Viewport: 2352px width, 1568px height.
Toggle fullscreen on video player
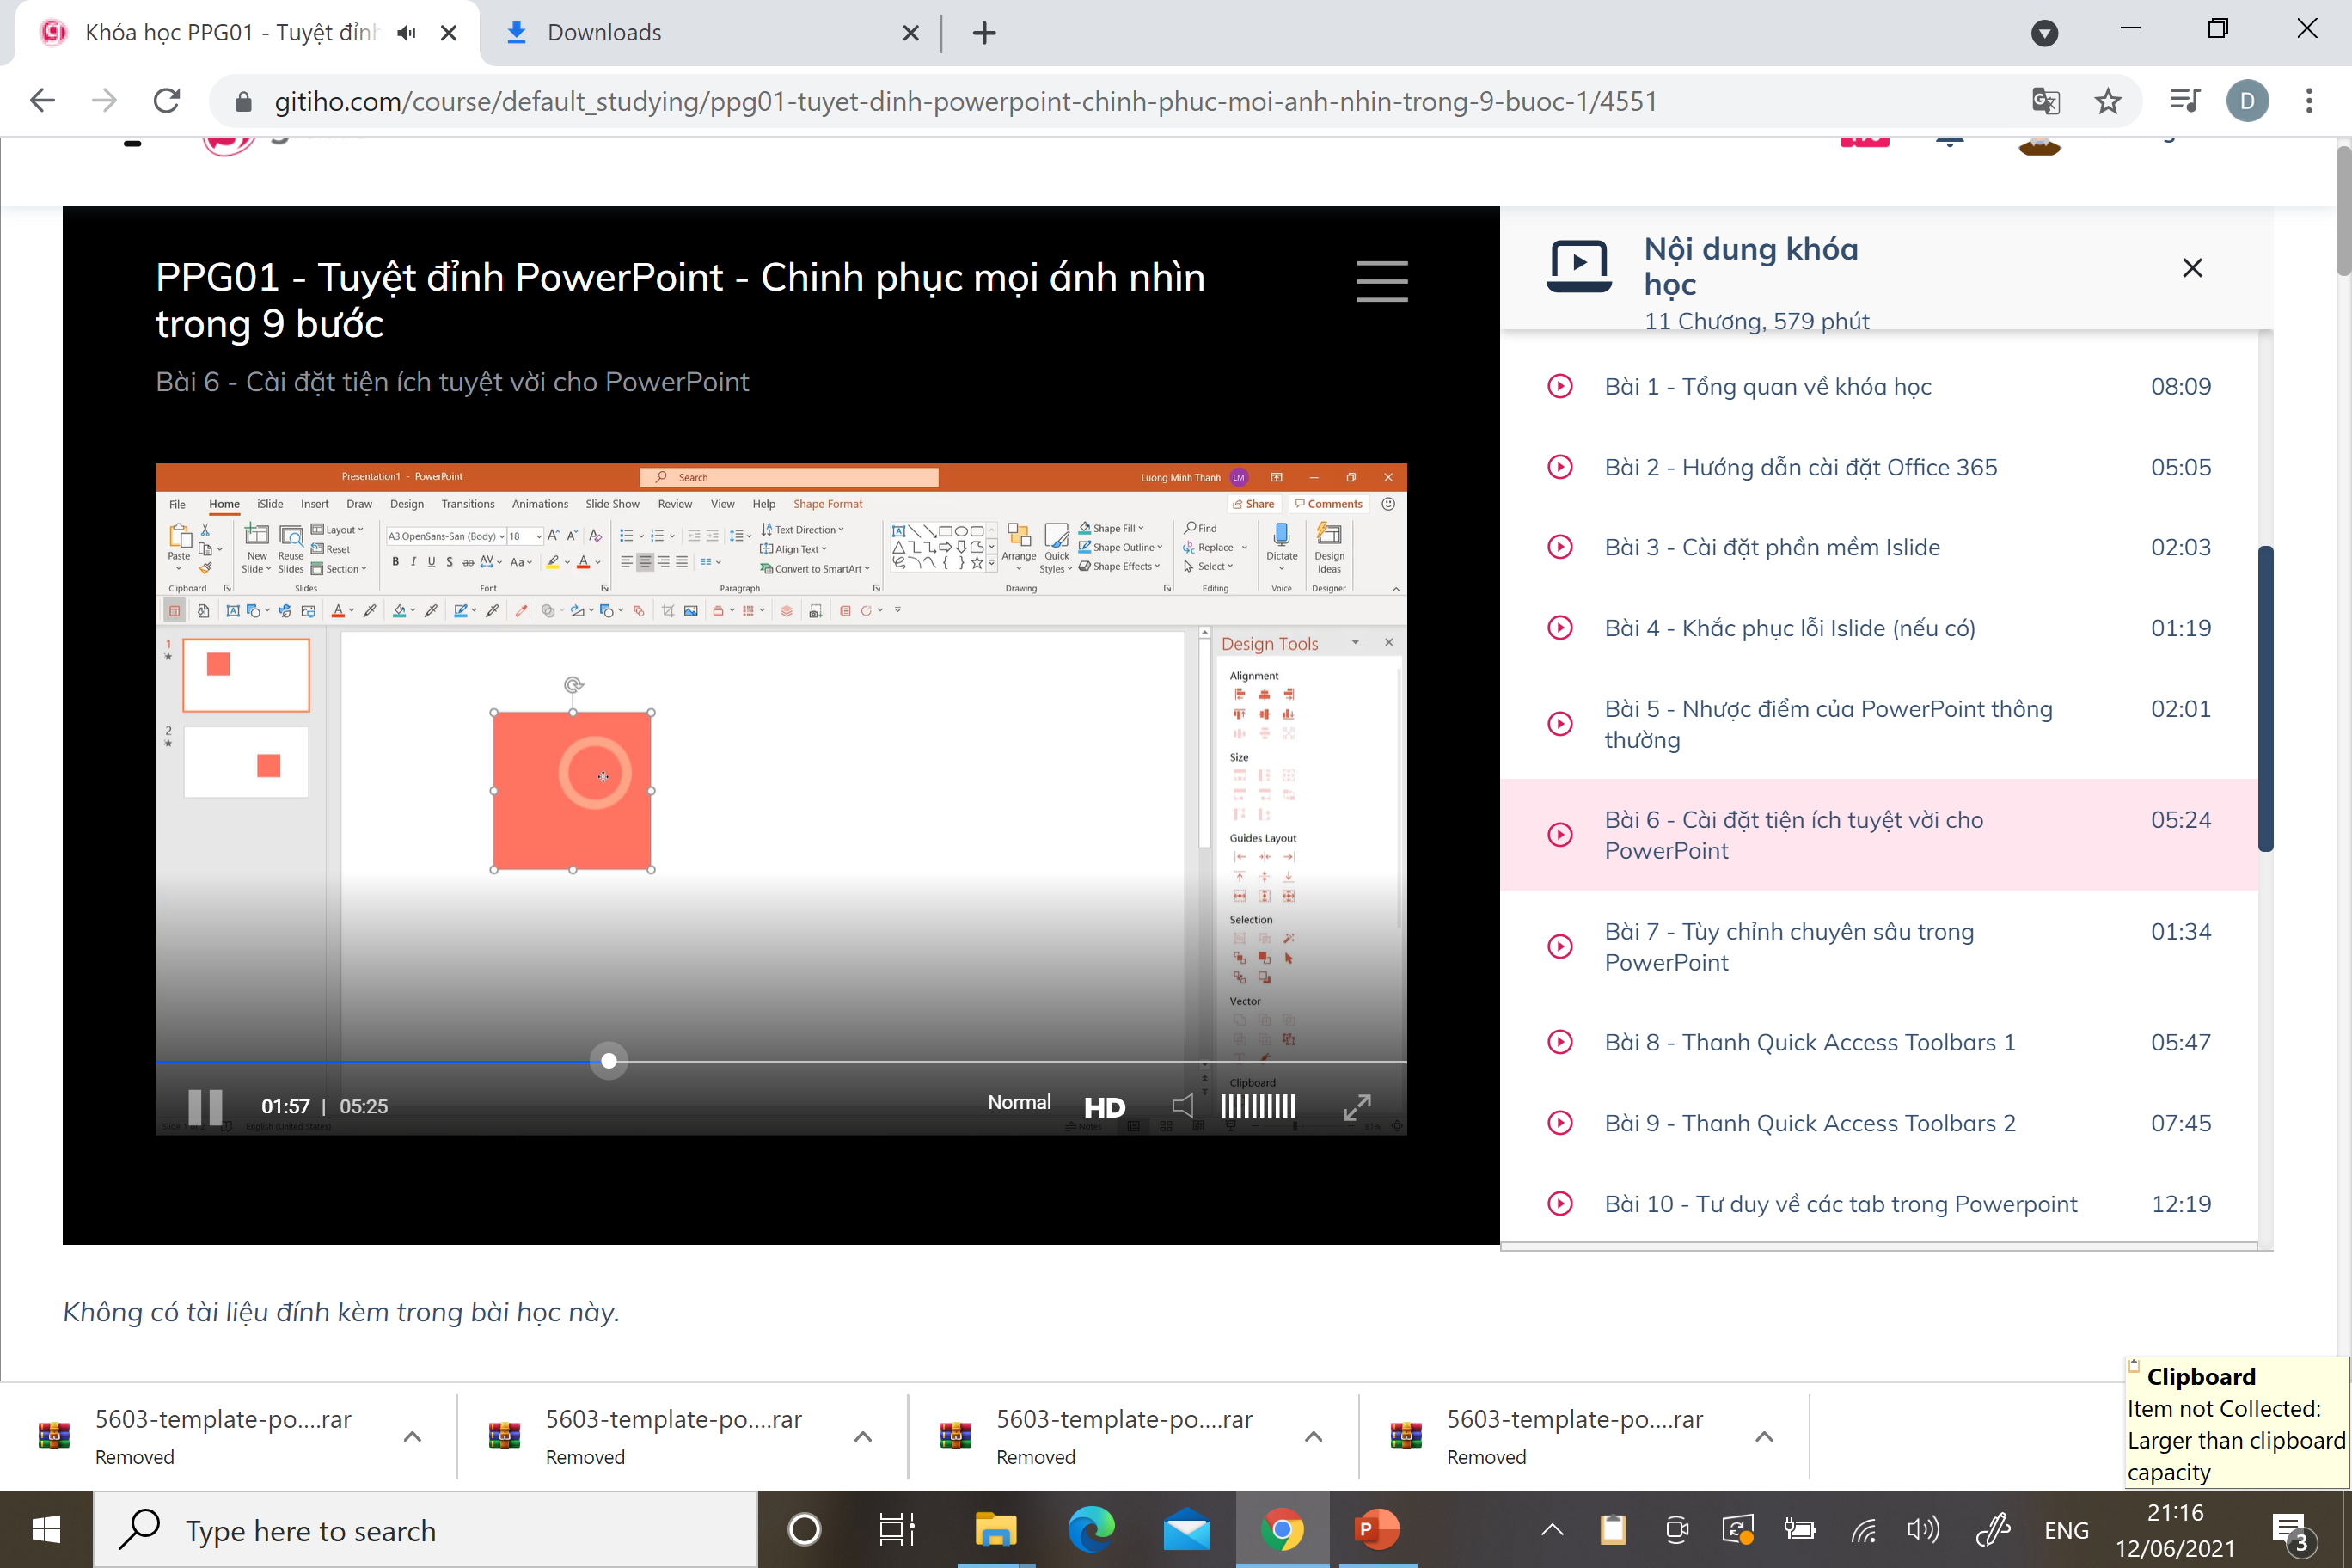(x=1357, y=1106)
